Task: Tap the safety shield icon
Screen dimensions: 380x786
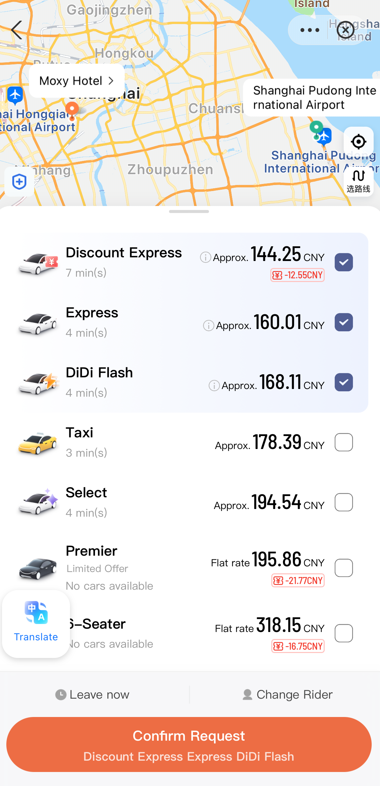Action: (19, 182)
